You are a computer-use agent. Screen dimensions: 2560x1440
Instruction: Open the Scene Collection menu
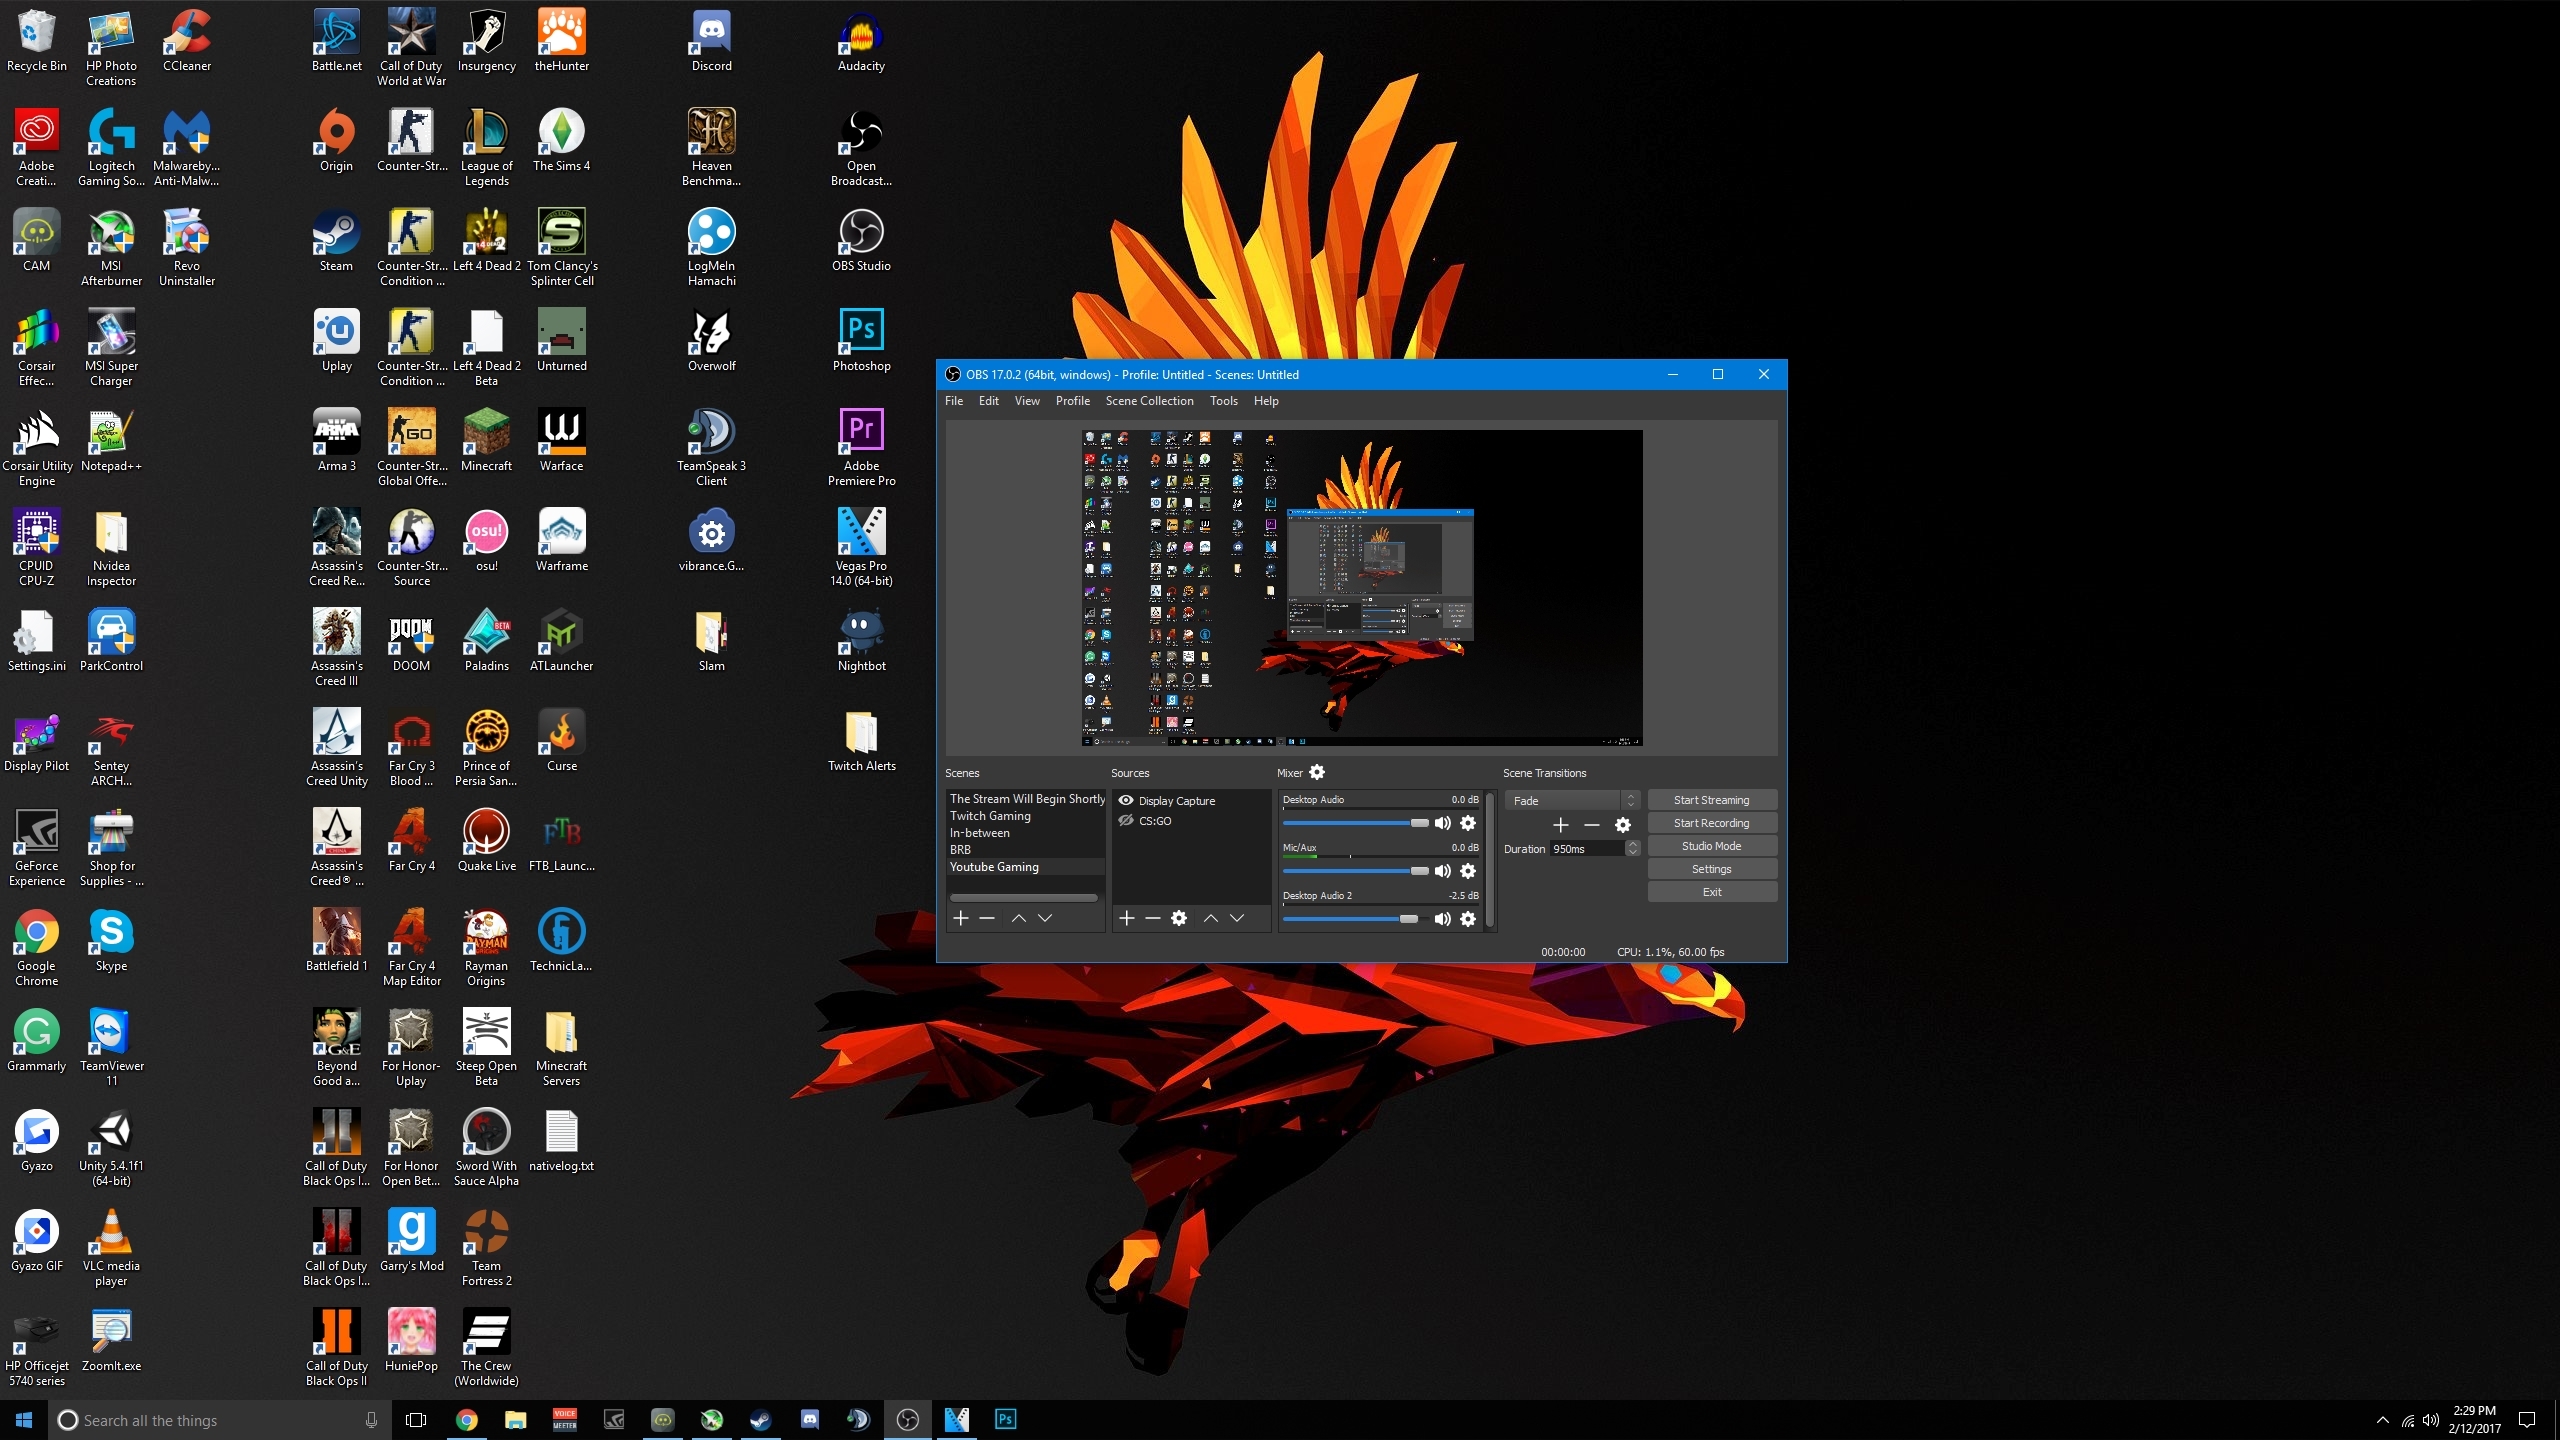click(x=1149, y=401)
